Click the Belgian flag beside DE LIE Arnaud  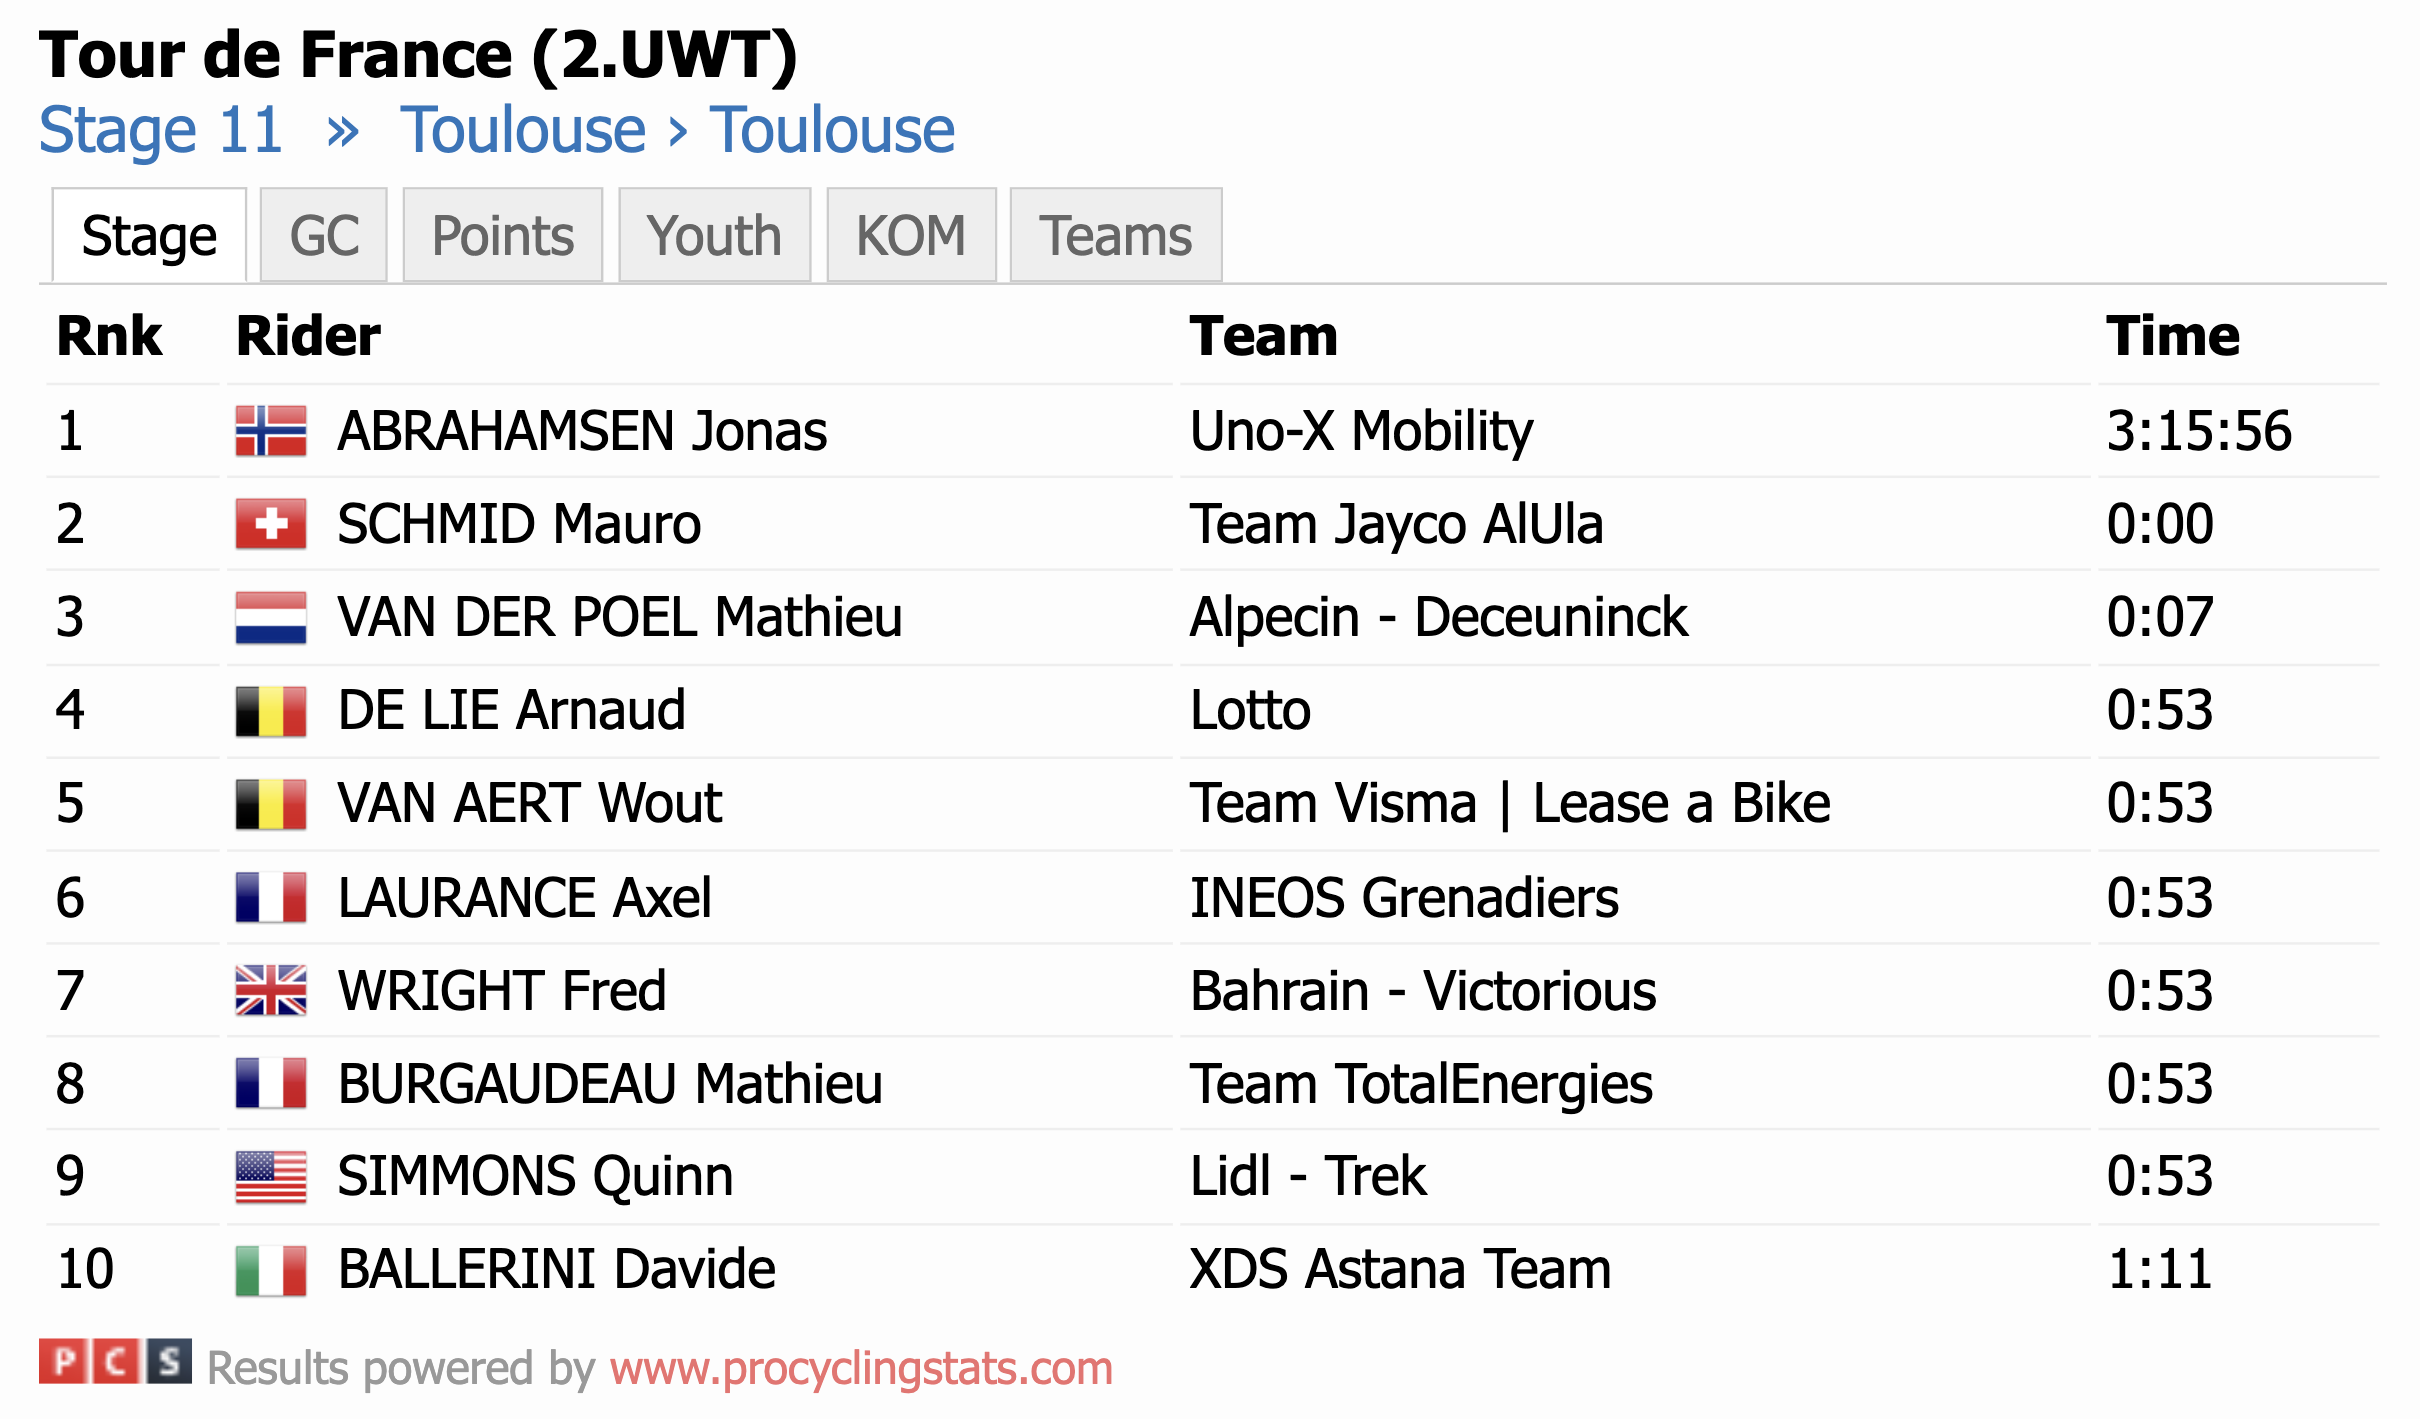270,710
